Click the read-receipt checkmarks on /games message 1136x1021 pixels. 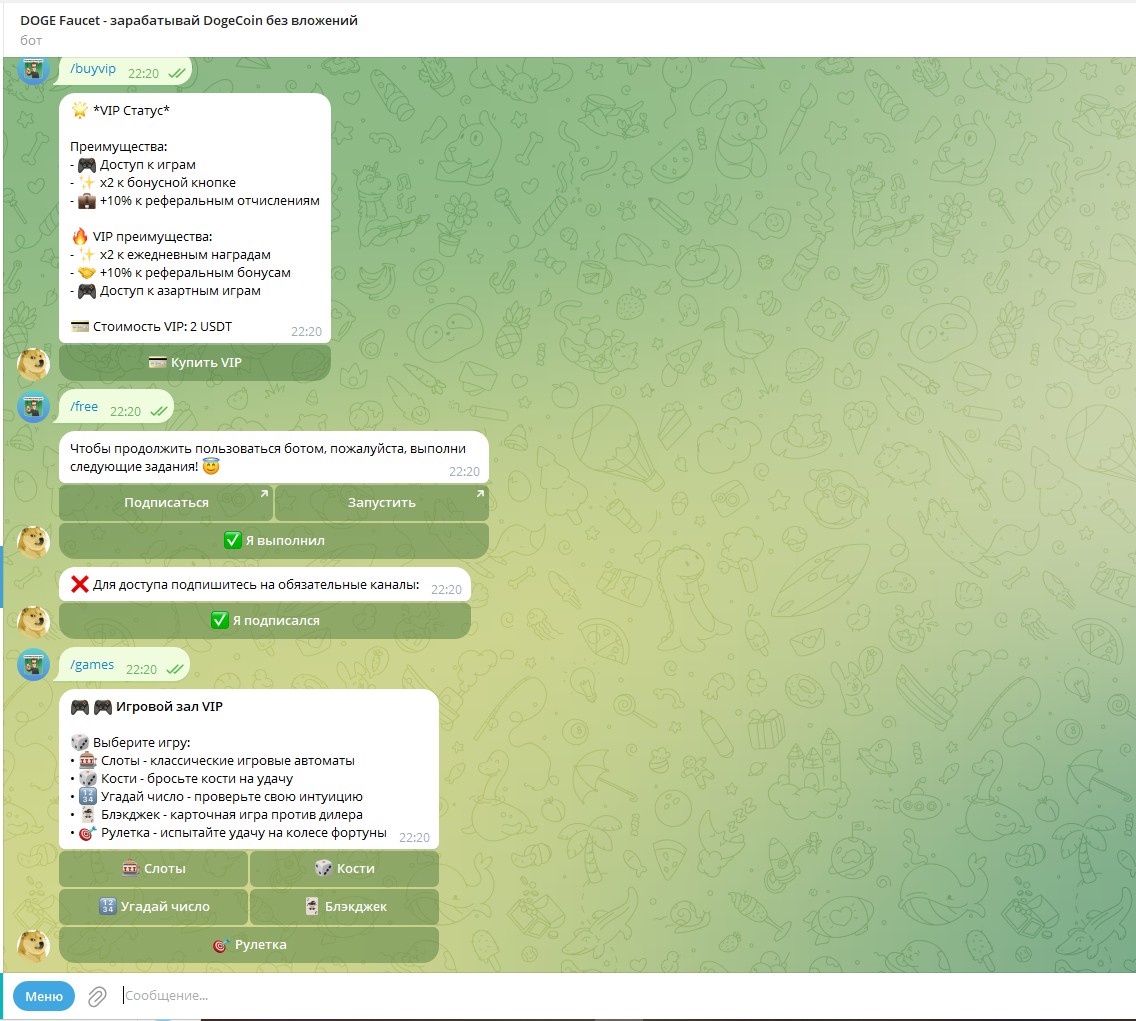175,670
